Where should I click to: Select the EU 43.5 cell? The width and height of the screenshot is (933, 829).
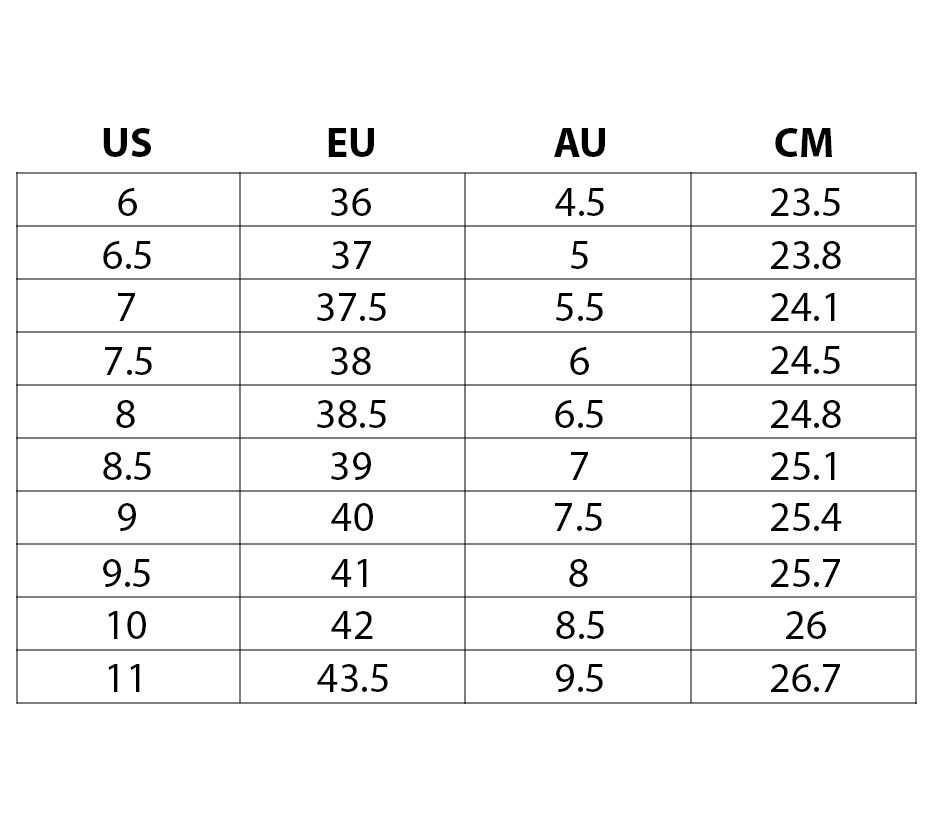(x=351, y=679)
